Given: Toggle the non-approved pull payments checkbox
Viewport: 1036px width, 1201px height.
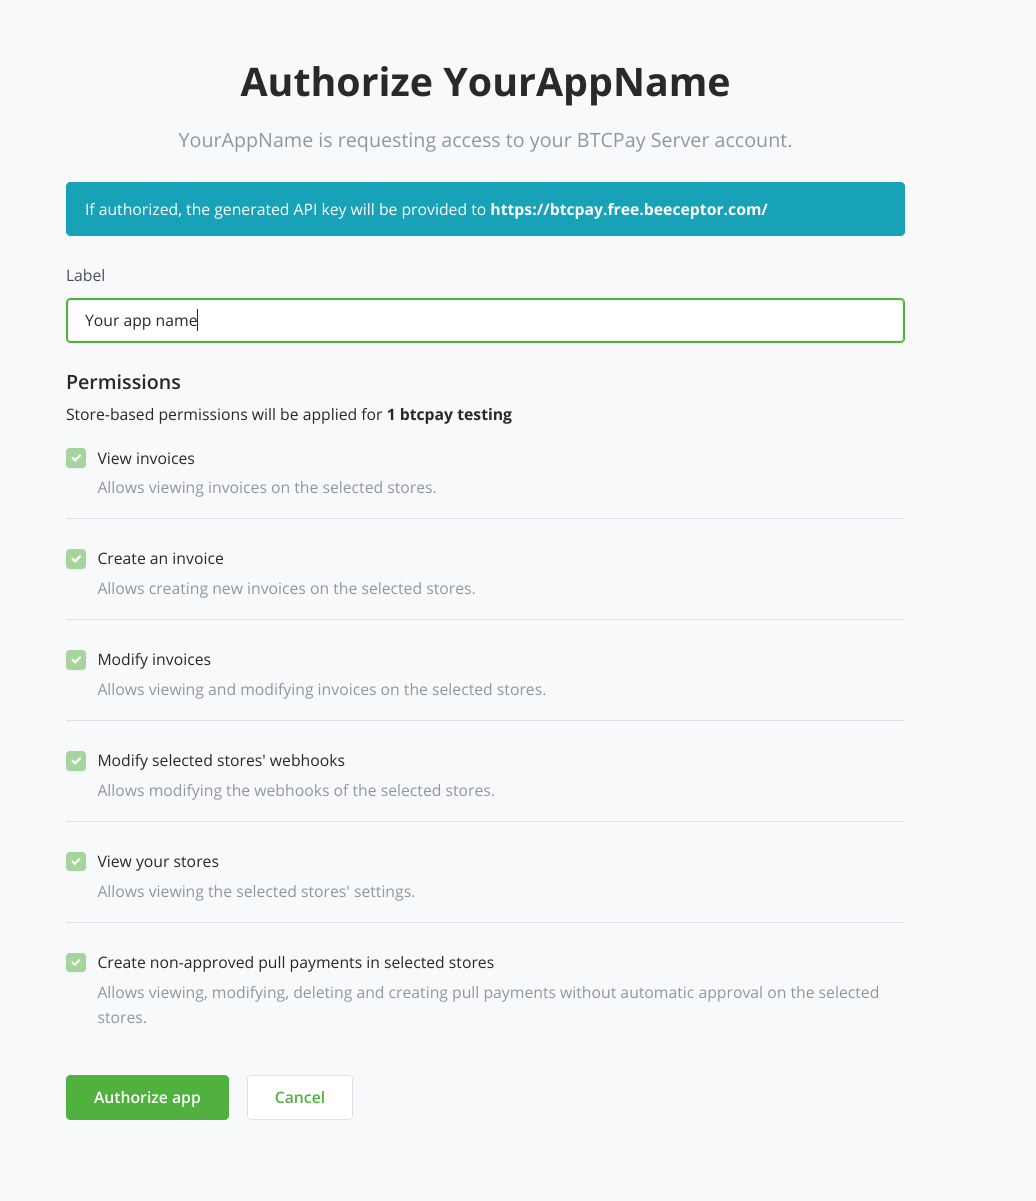Looking at the screenshot, I should [x=76, y=962].
